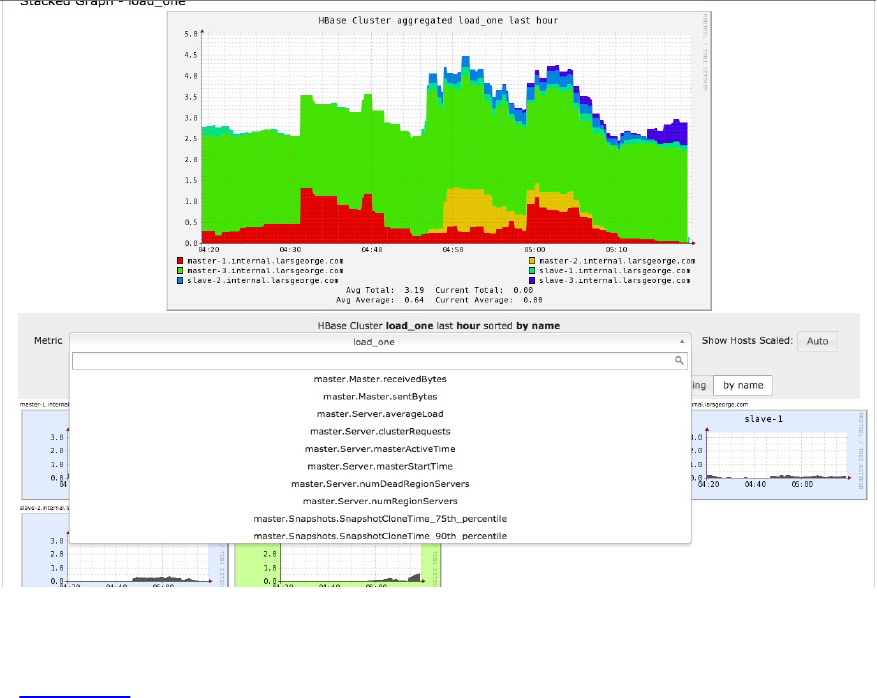Choose master.Server.averageLoad from list
The width and height of the screenshot is (877, 698).
[380, 414]
